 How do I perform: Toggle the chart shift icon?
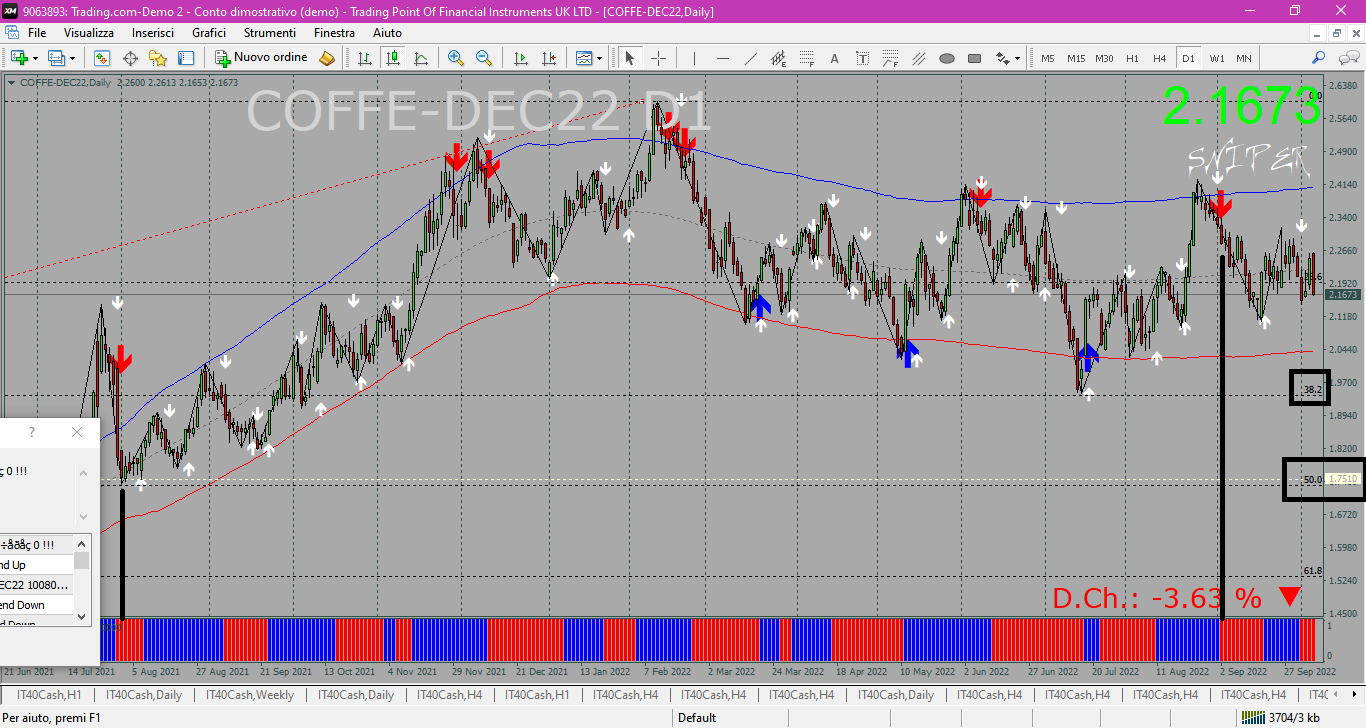(x=547, y=58)
